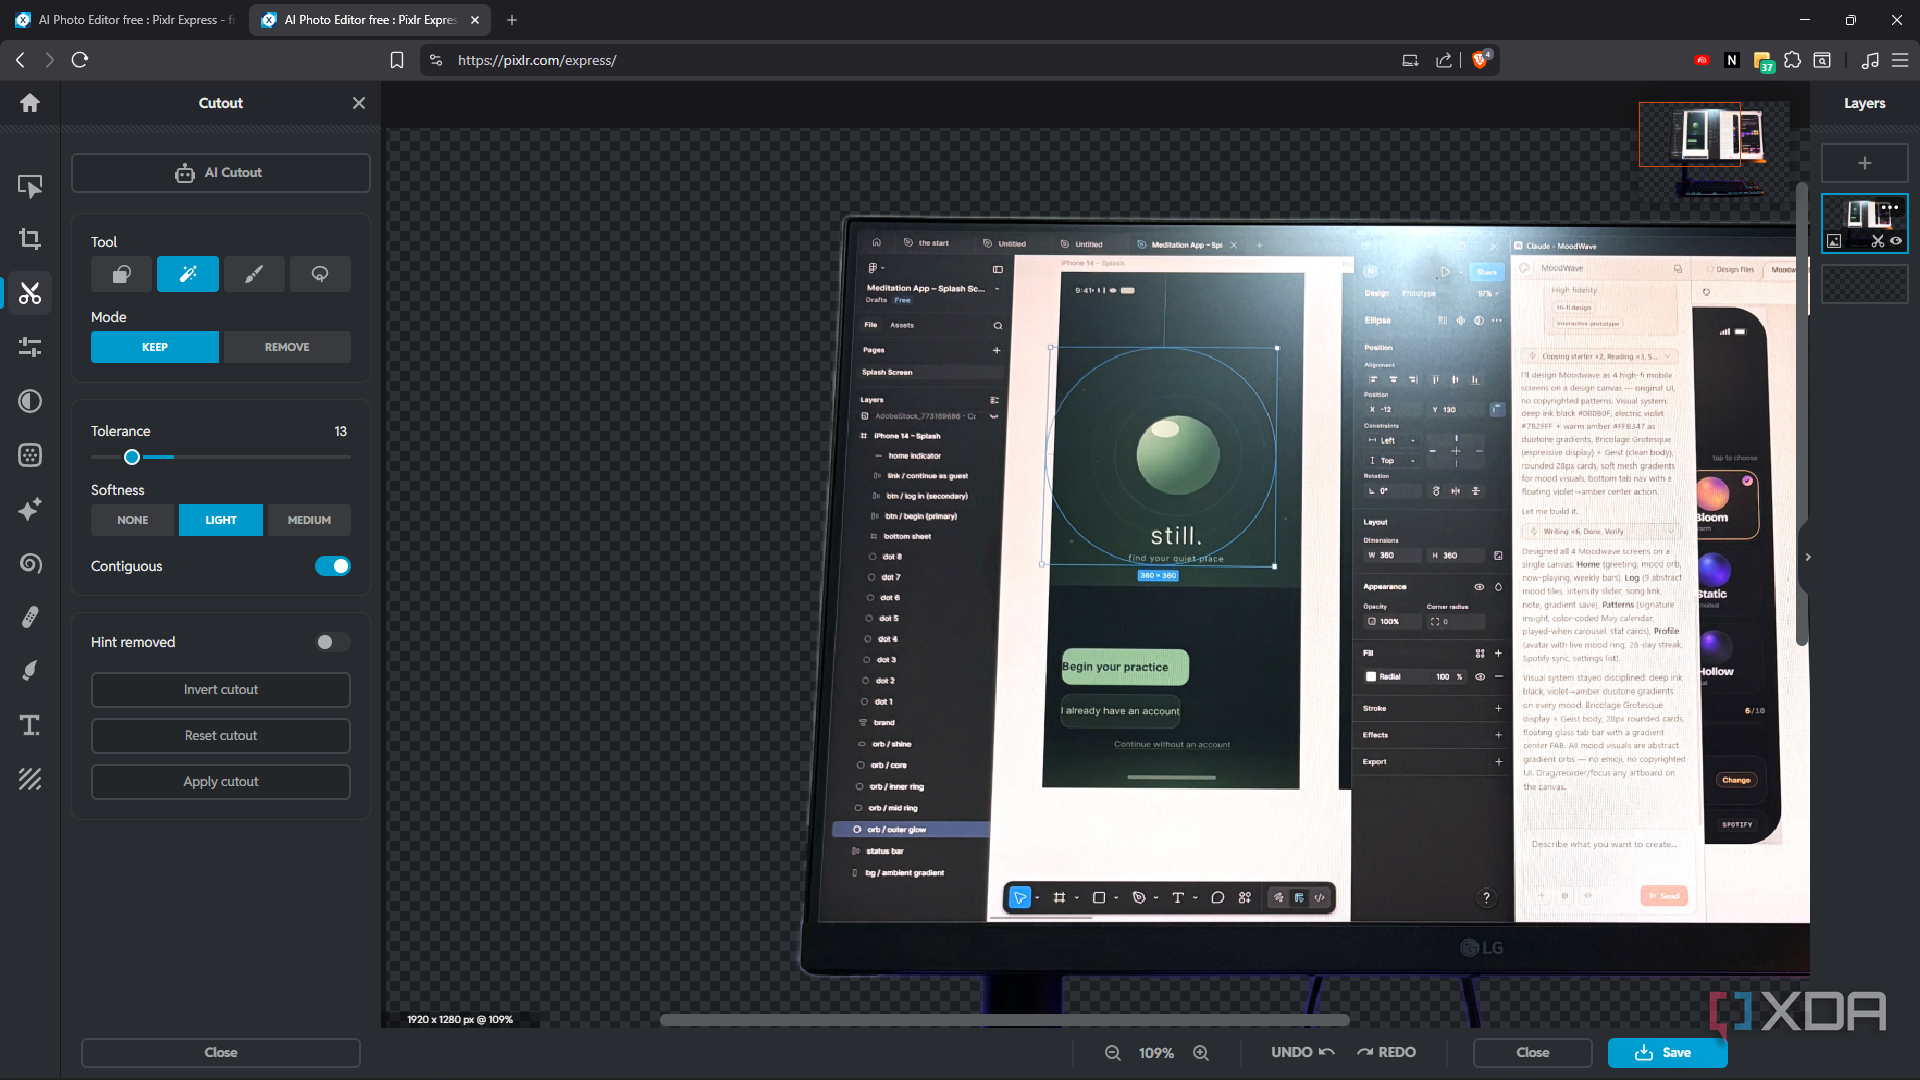Close the Cutout panel with the X

pyautogui.click(x=359, y=103)
